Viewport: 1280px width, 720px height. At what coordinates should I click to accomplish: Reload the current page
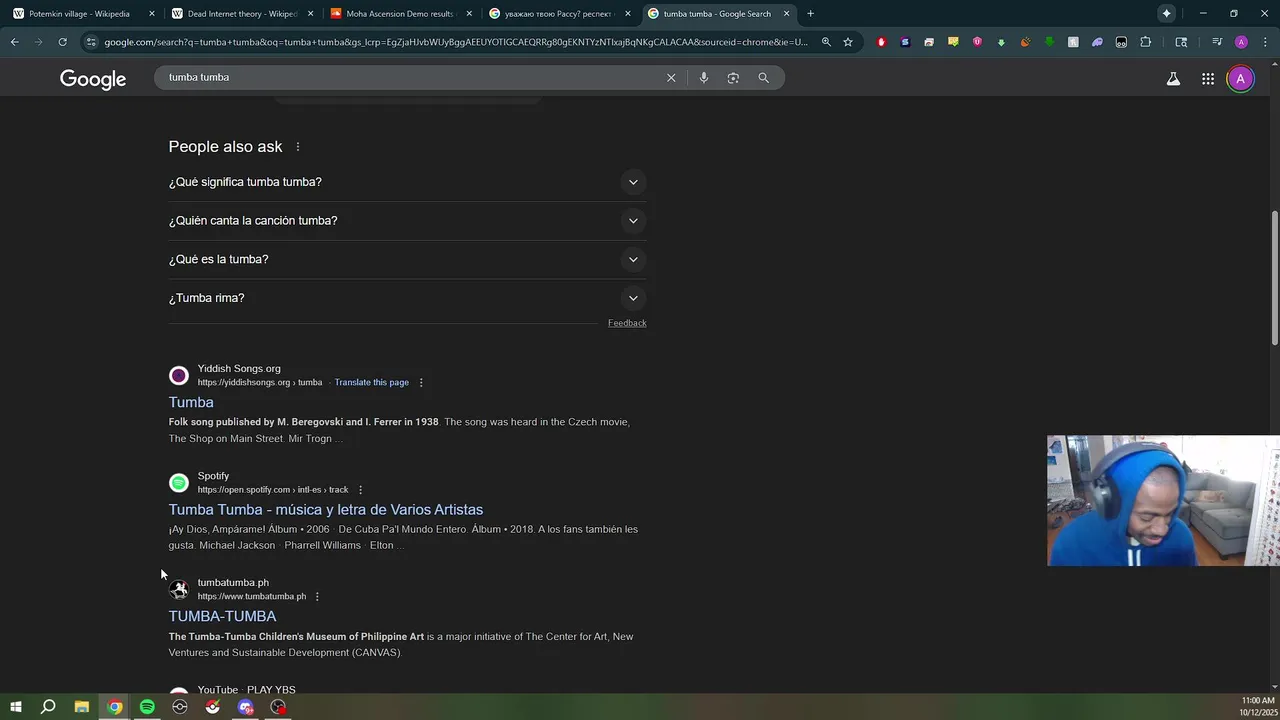click(62, 42)
